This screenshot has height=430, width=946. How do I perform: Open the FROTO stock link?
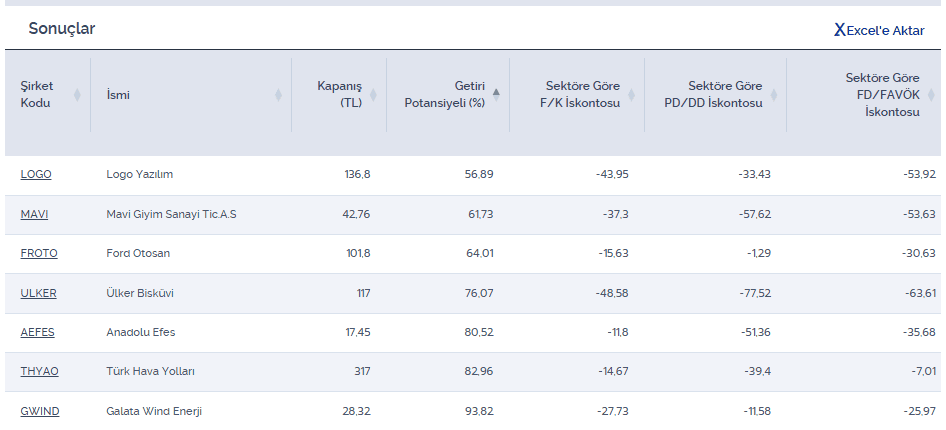click(x=39, y=253)
